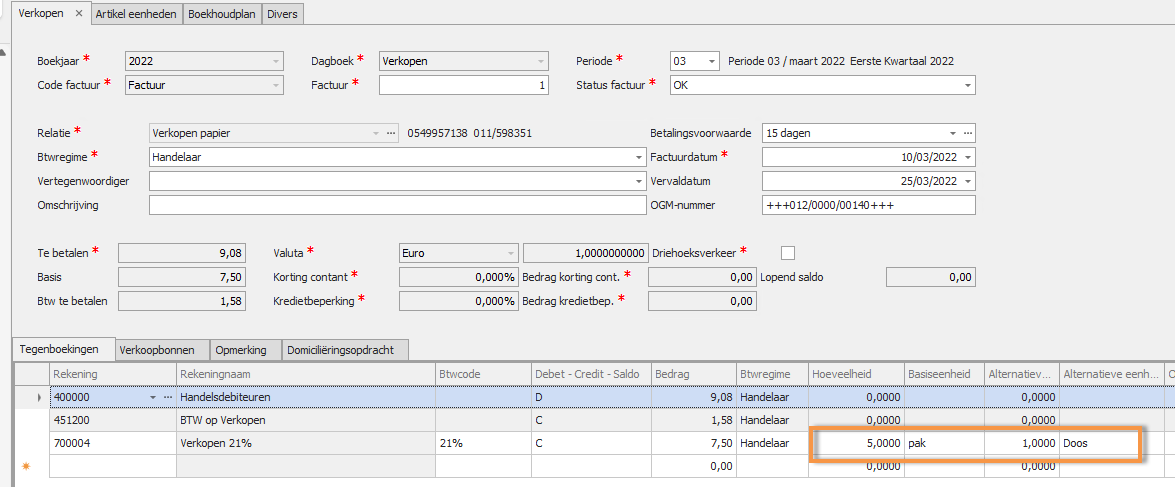
Task: Select Verkopen 21% name cell
Action: tap(306, 443)
